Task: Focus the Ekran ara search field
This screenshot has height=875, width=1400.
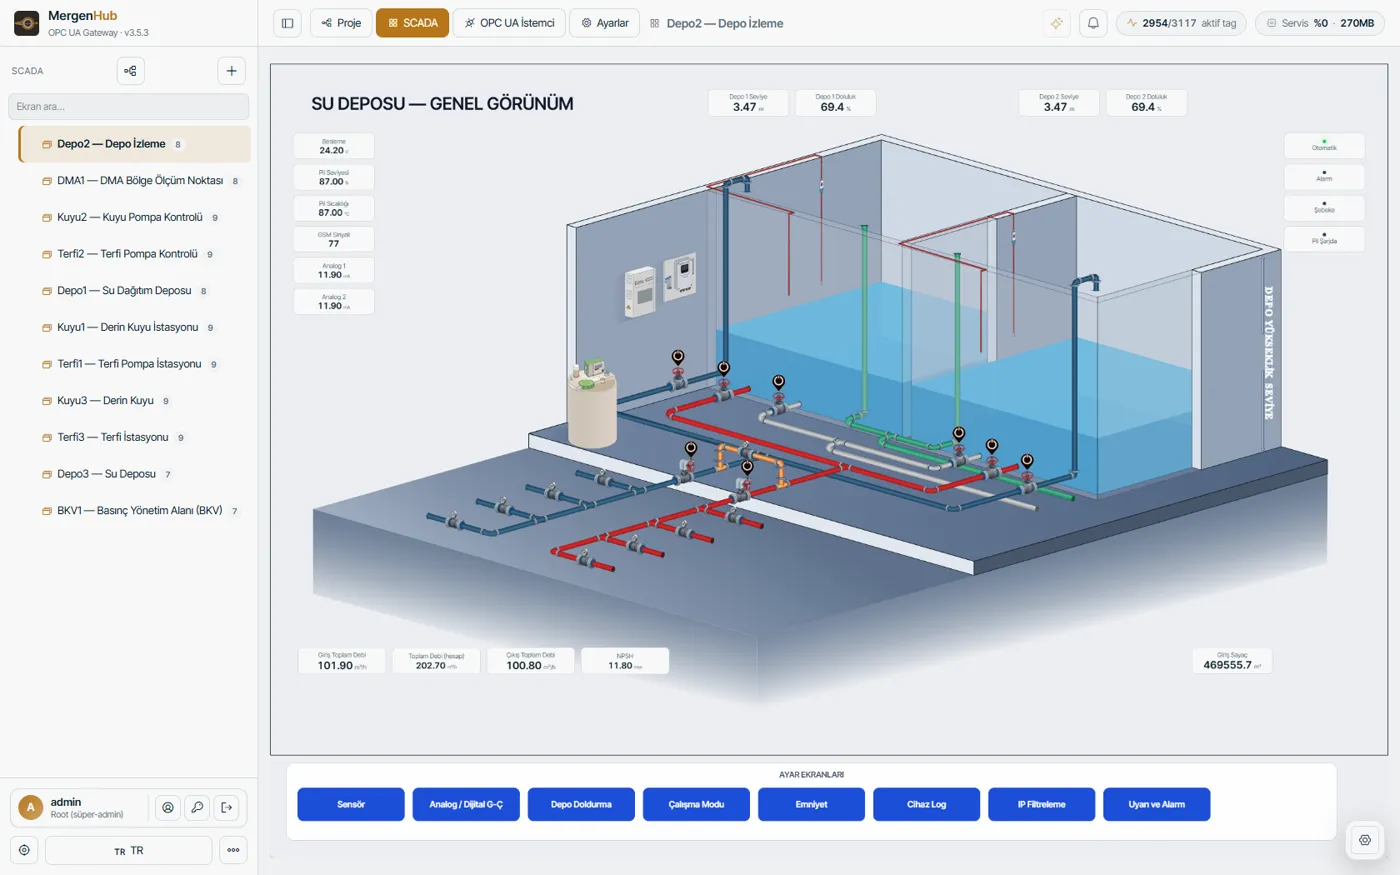Action: point(129,106)
